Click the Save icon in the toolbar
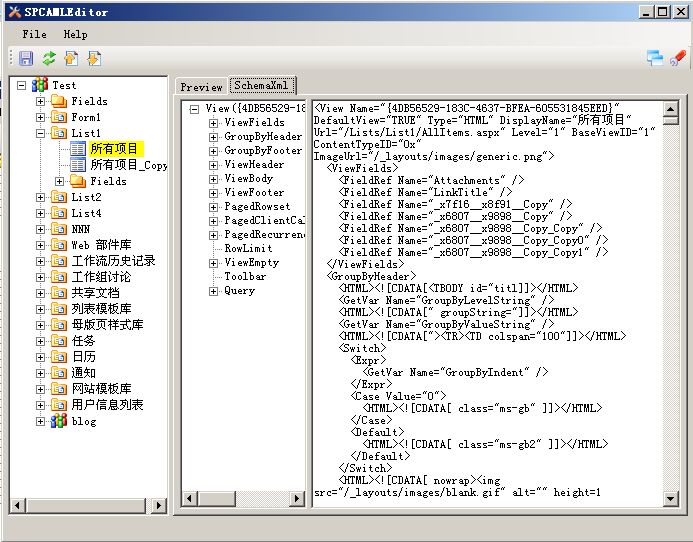693x542 pixels. coord(26,59)
